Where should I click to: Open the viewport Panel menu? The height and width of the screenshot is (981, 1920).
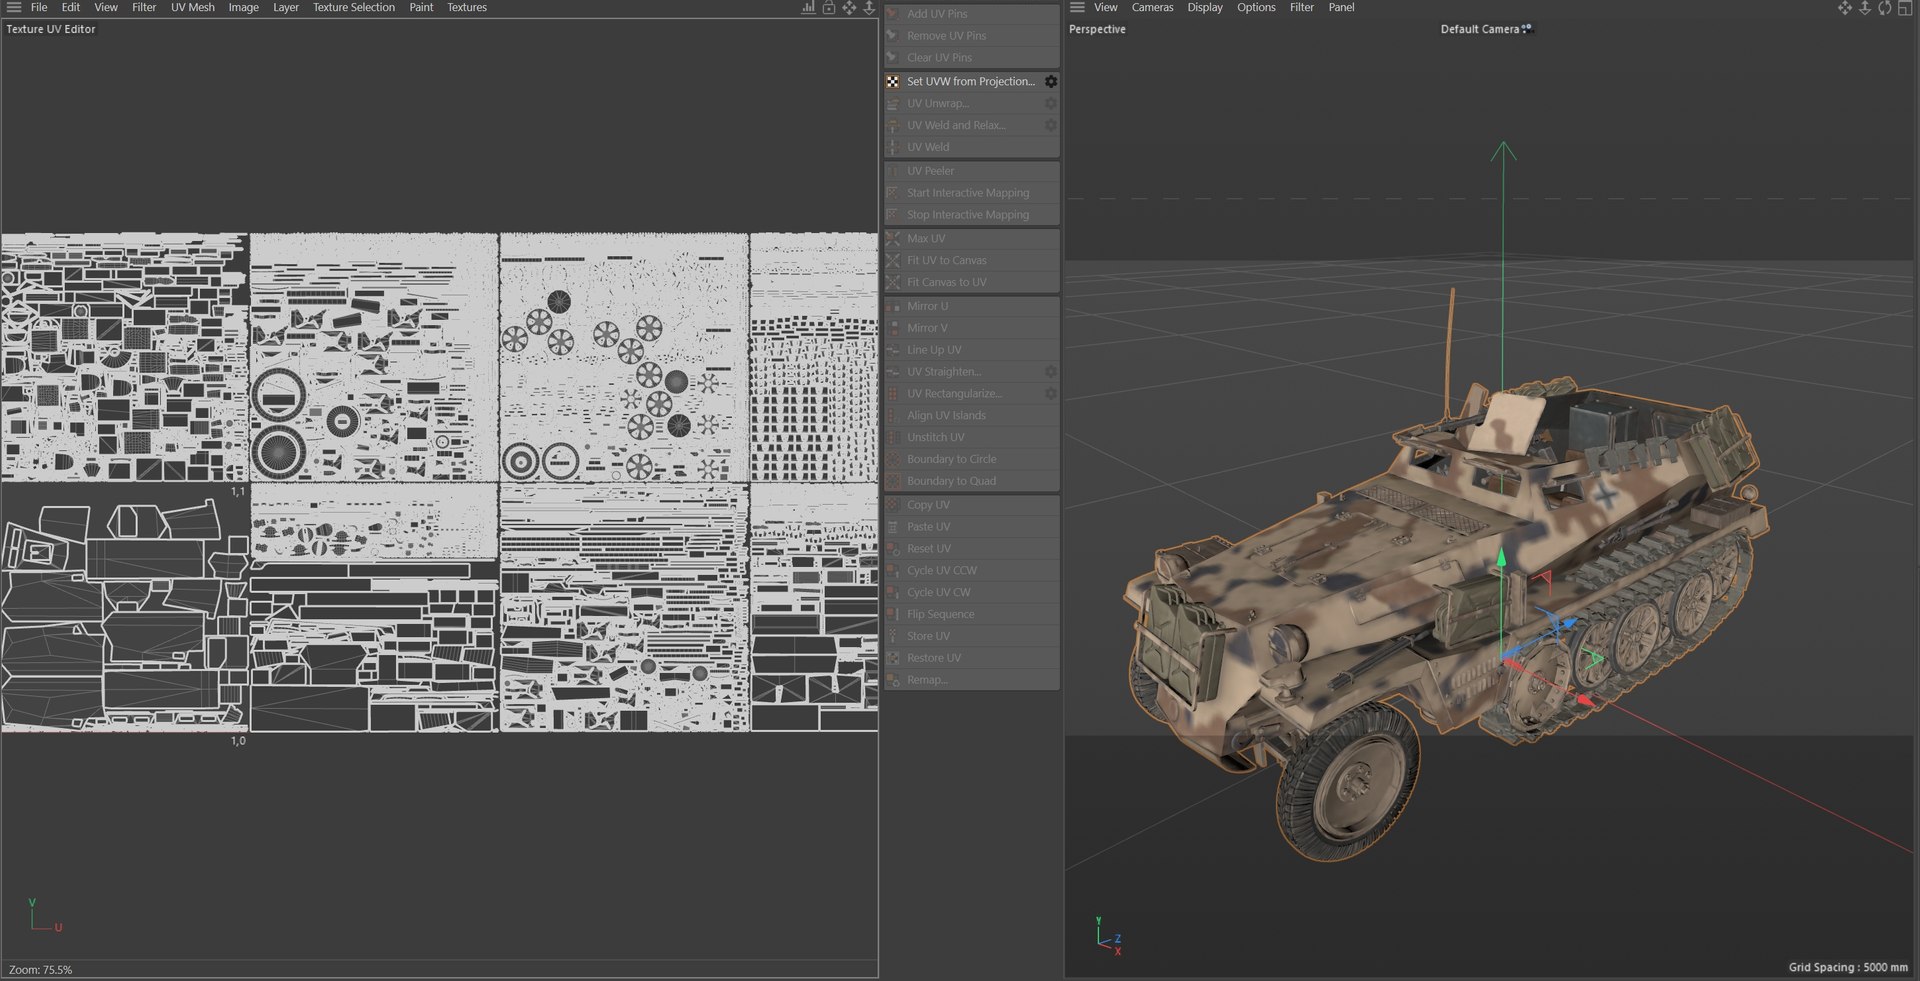tap(1341, 7)
